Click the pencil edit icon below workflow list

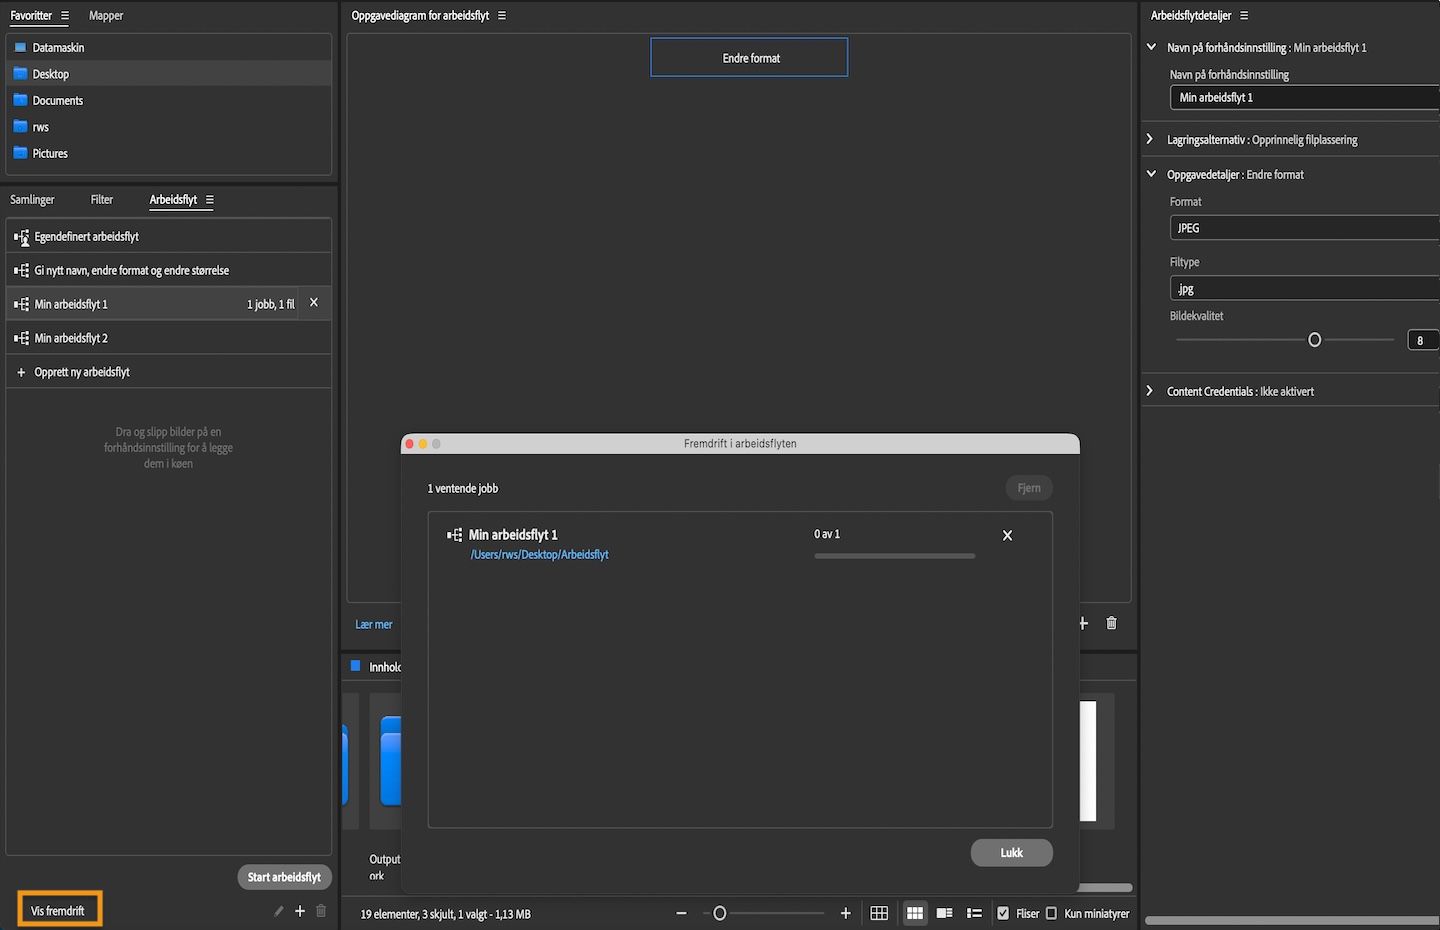pyautogui.click(x=278, y=911)
